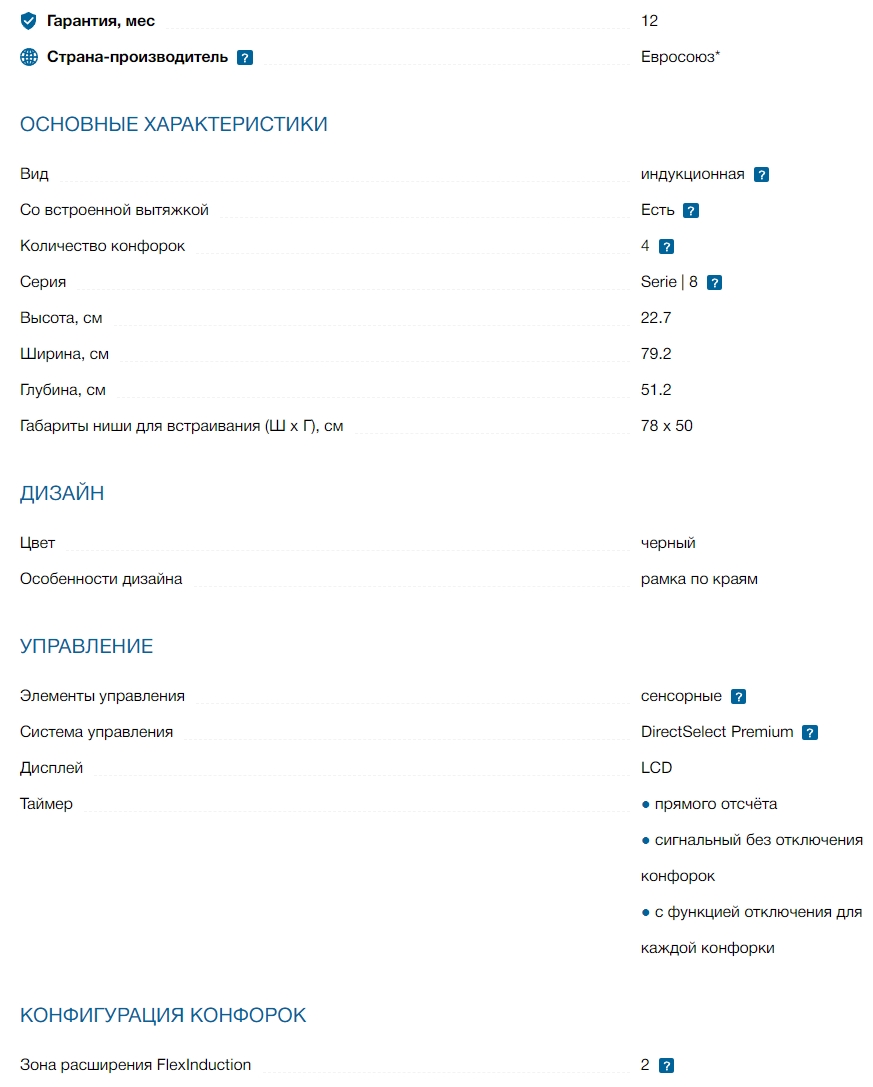Click the Евросоюз* country value
This screenshot has width=873, height=1087.
click(680, 57)
